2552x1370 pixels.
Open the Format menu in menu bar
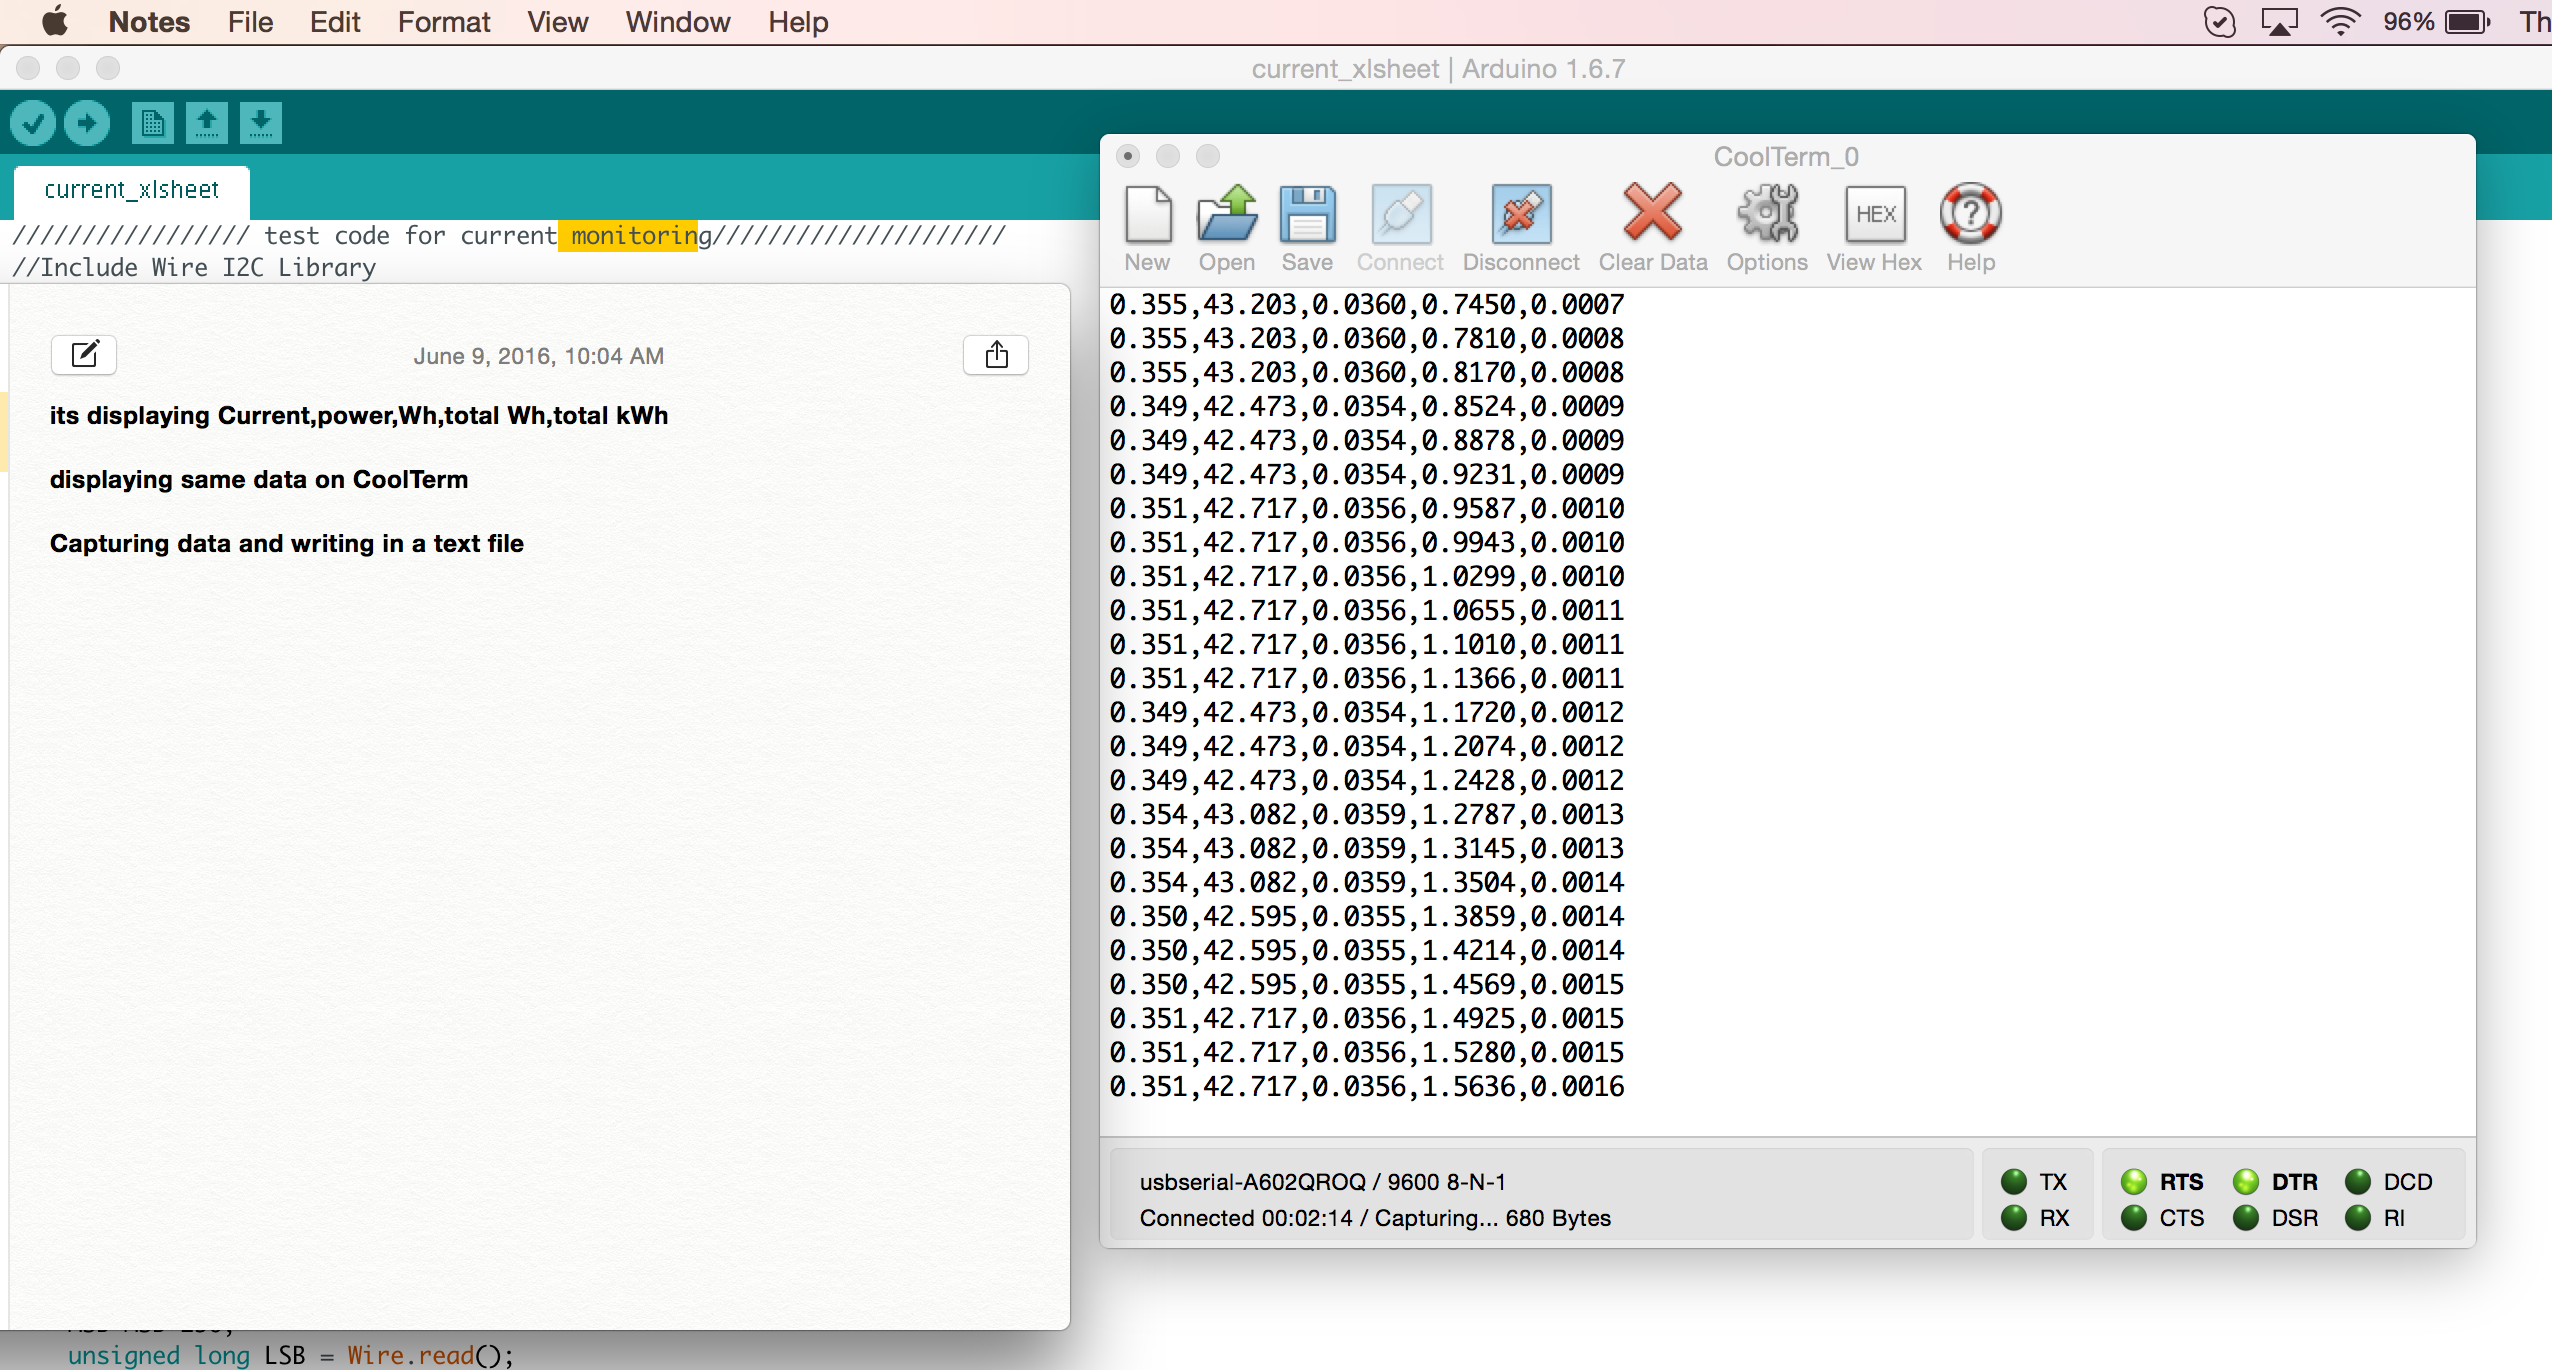point(442,22)
